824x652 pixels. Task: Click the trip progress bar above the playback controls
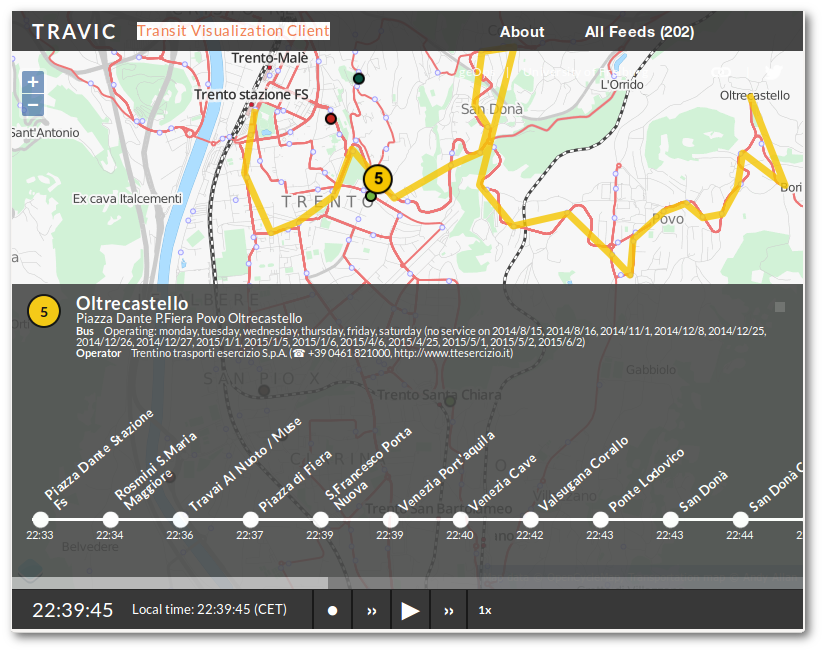click(x=407, y=583)
